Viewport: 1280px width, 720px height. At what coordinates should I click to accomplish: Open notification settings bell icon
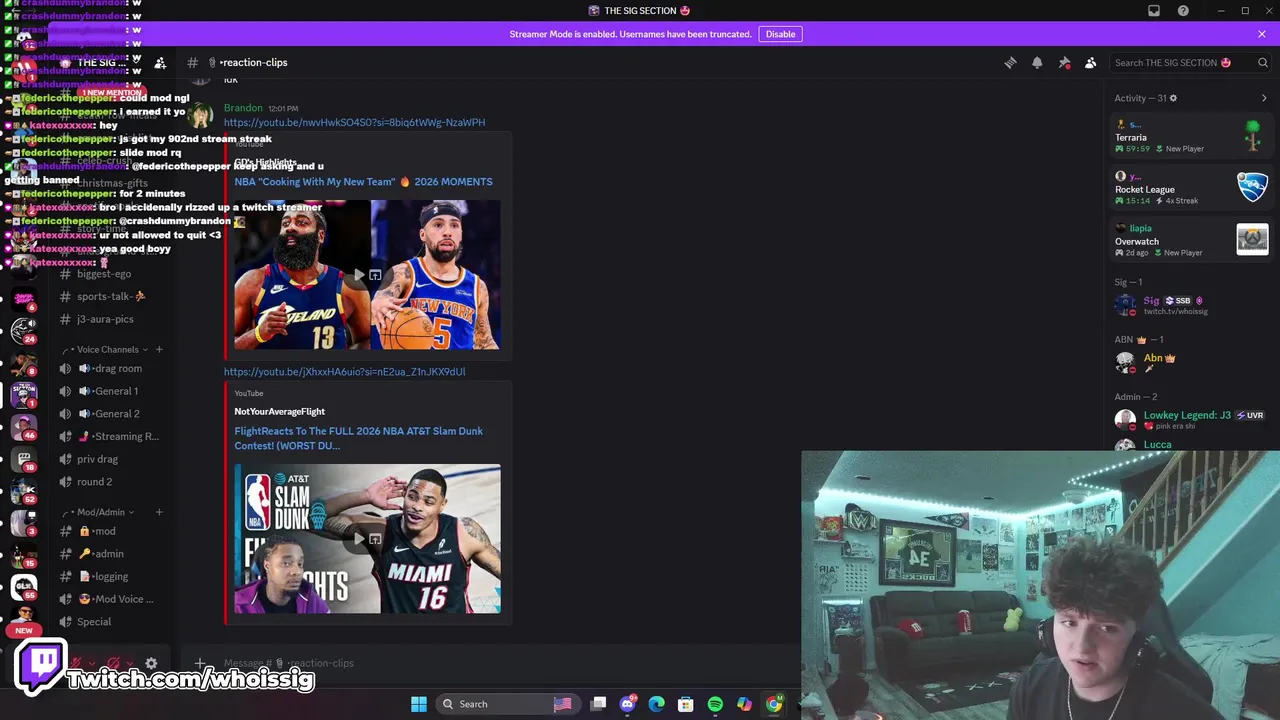pos(1037,62)
